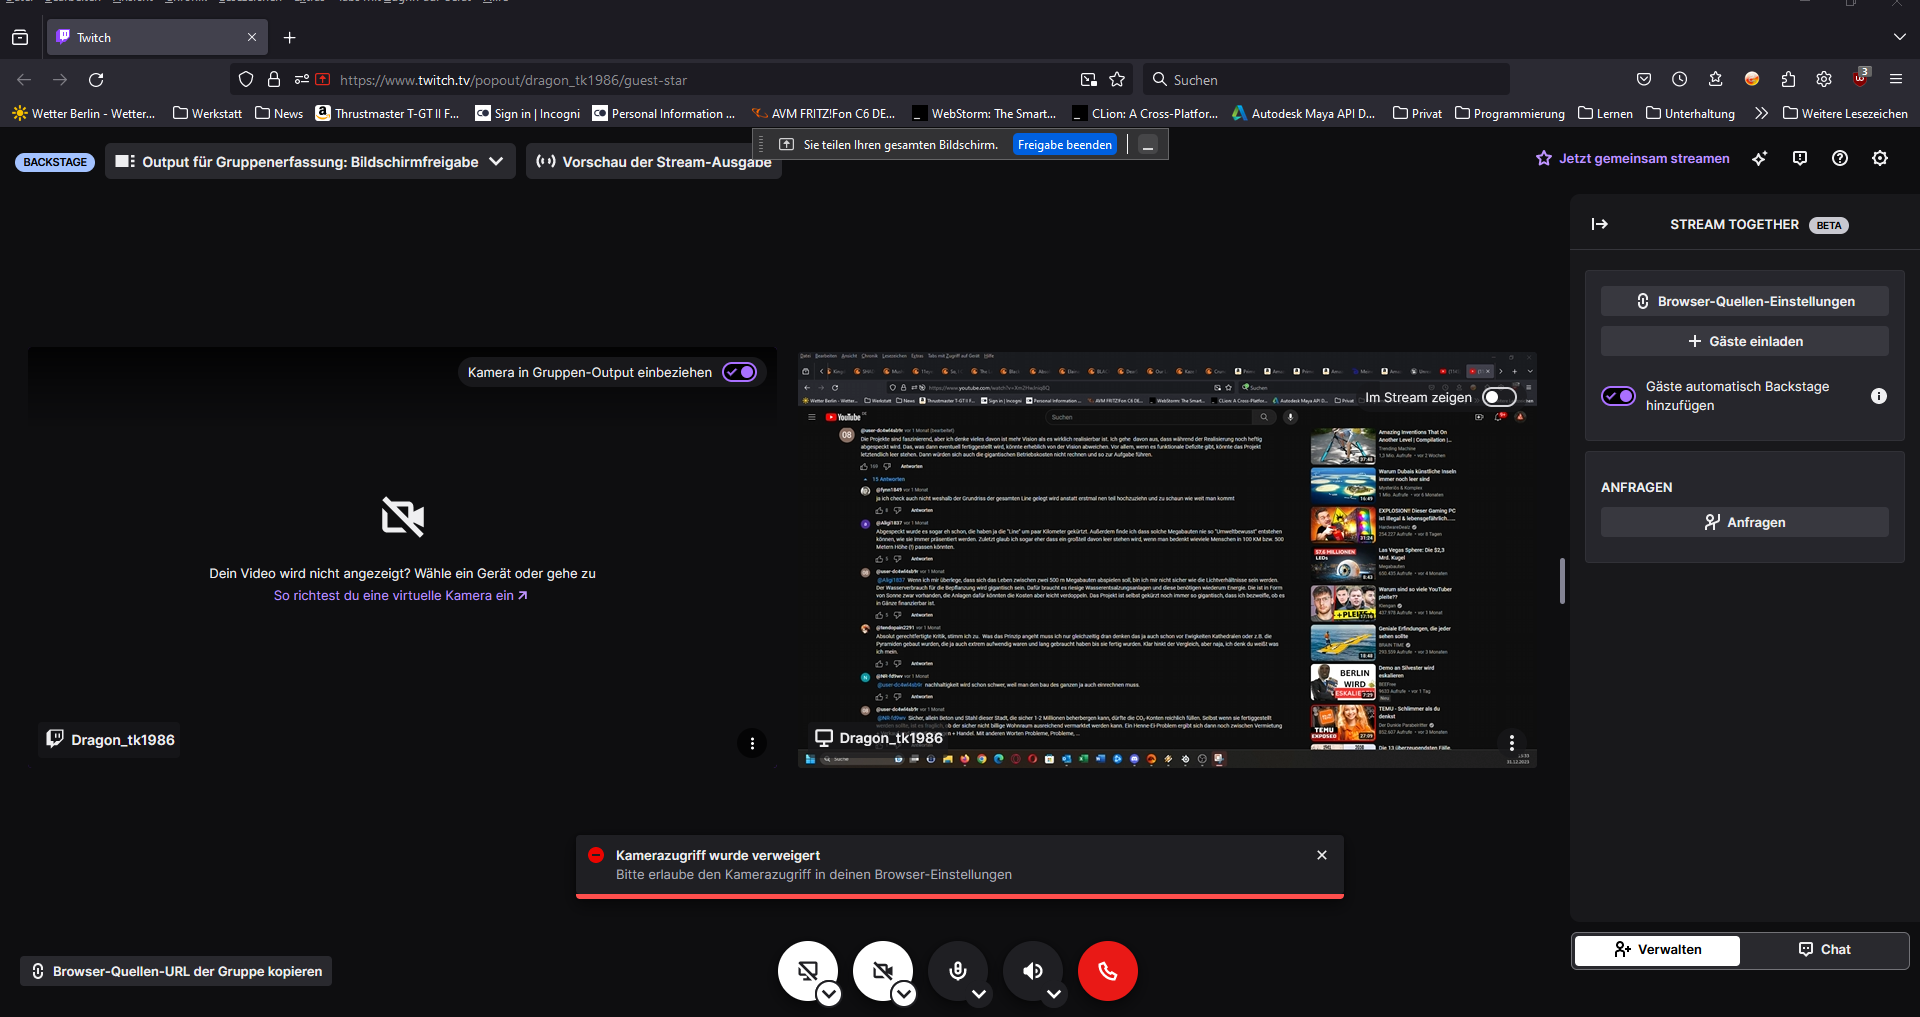Screen dimensions: 1920x1017
Task: Click the Gäste einladen button
Action: coord(1744,341)
